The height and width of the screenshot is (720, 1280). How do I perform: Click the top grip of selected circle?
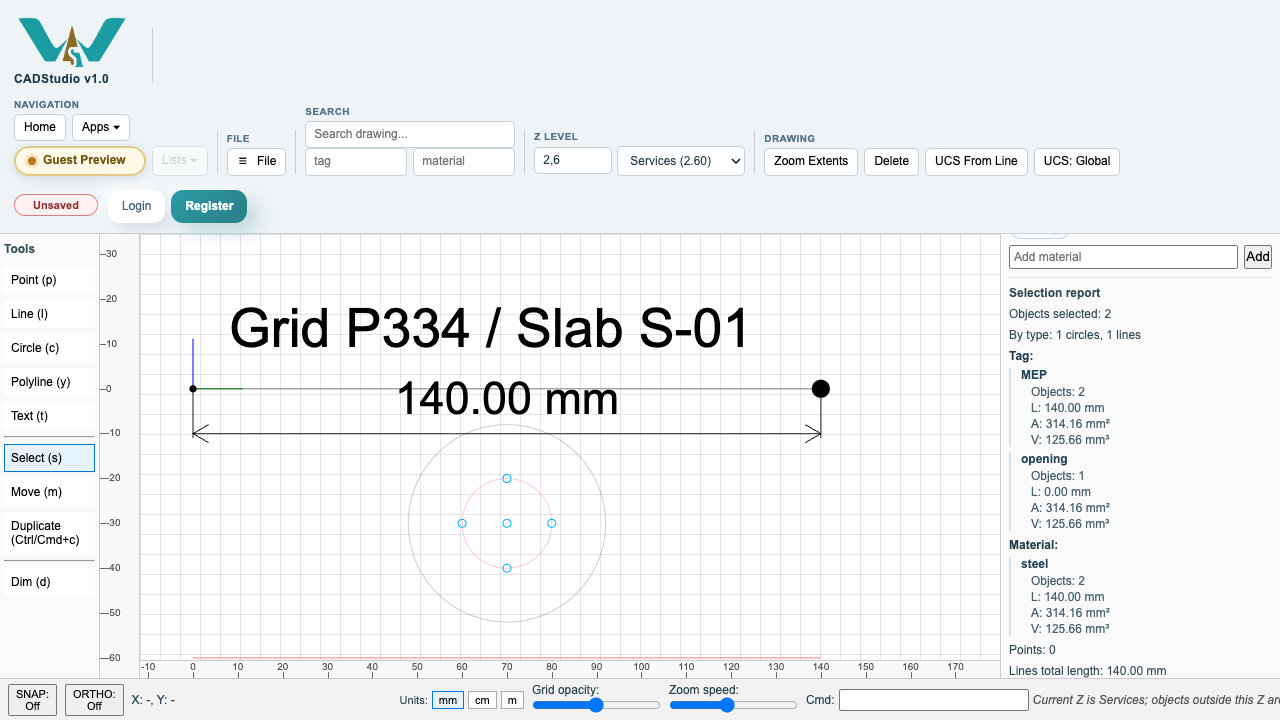click(x=507, y=479)
